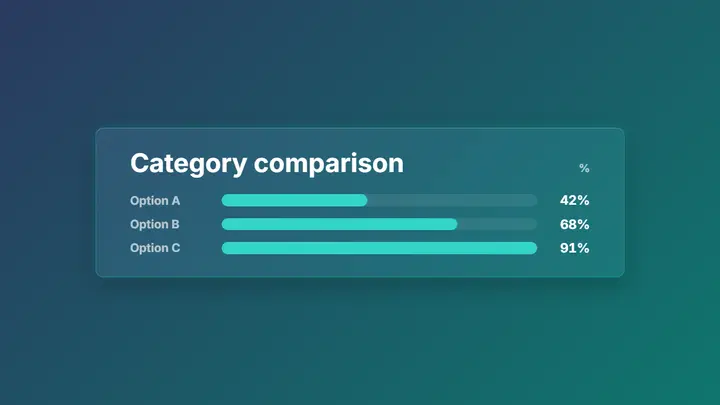Viewport: 720px width, 405px height.
Task: Click the full Option C progress bar
Action: point(379,248)
